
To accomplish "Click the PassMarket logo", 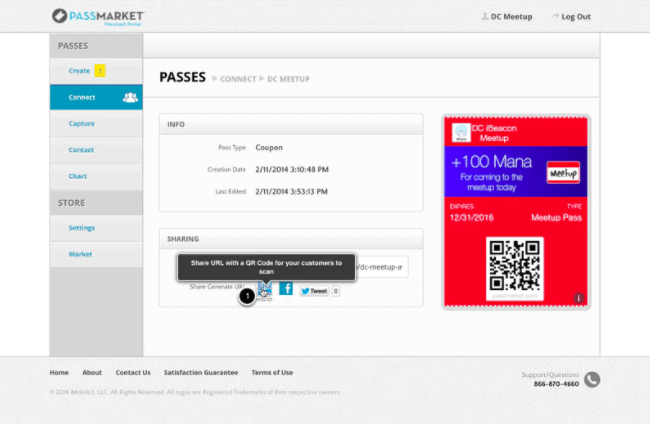I will (98, 17).
